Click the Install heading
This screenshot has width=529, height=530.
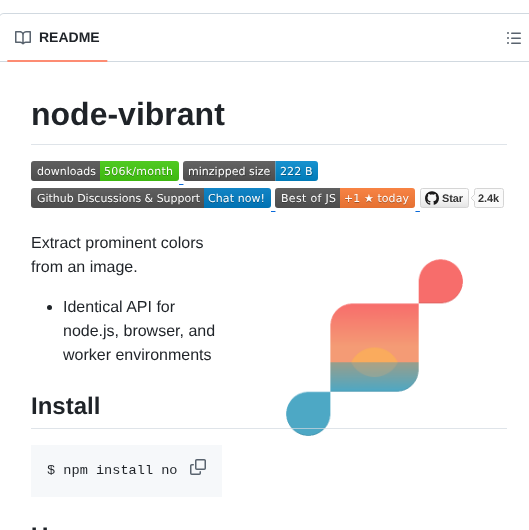(66, 406)
